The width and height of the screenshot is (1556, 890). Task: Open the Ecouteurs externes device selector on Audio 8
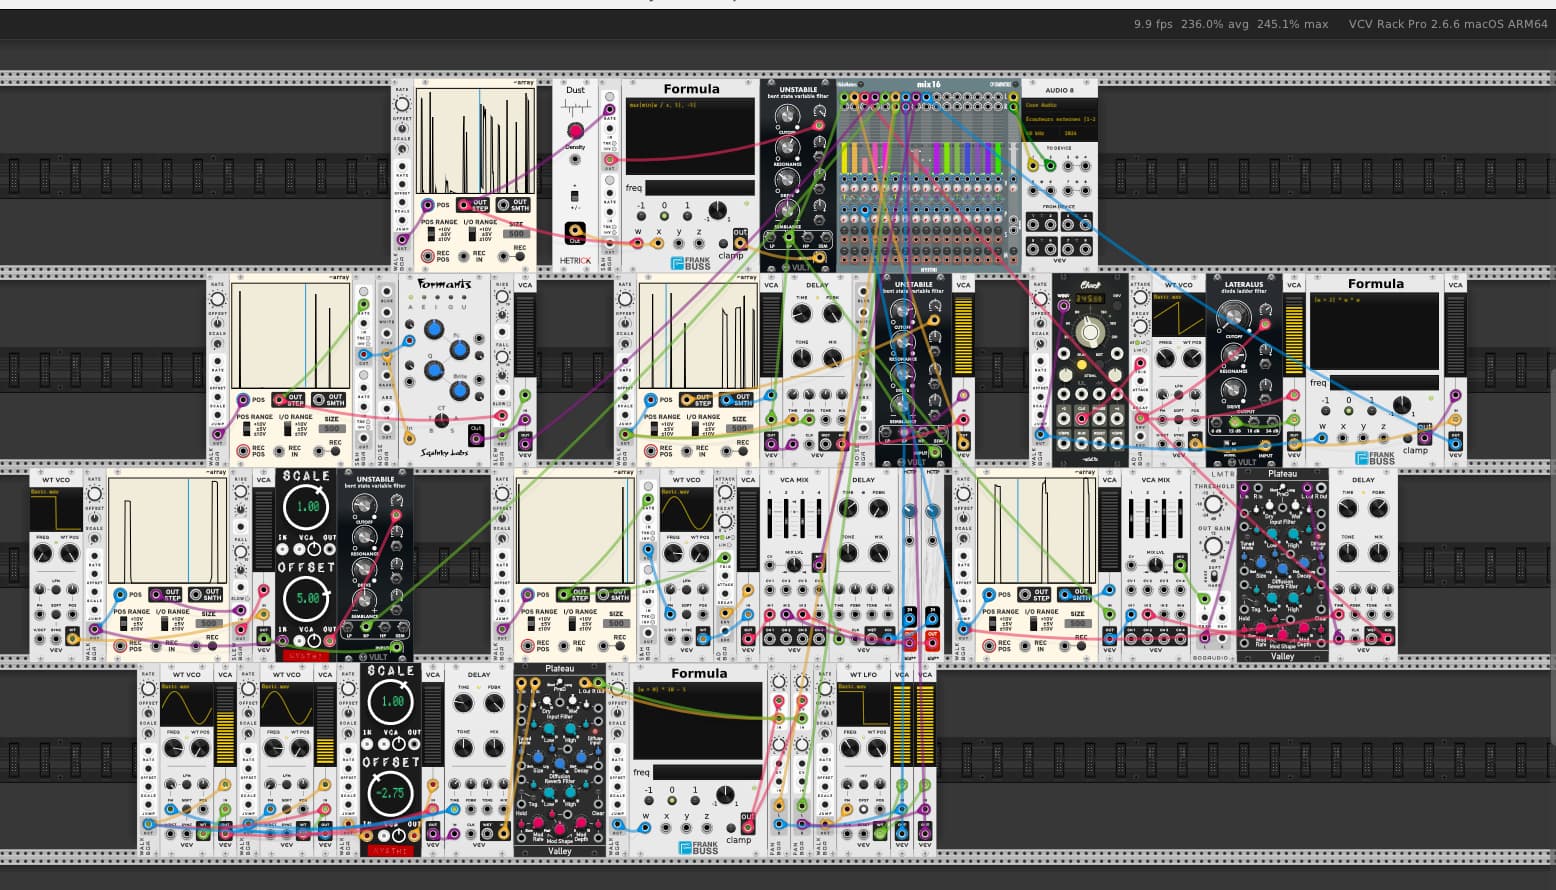1059,119
